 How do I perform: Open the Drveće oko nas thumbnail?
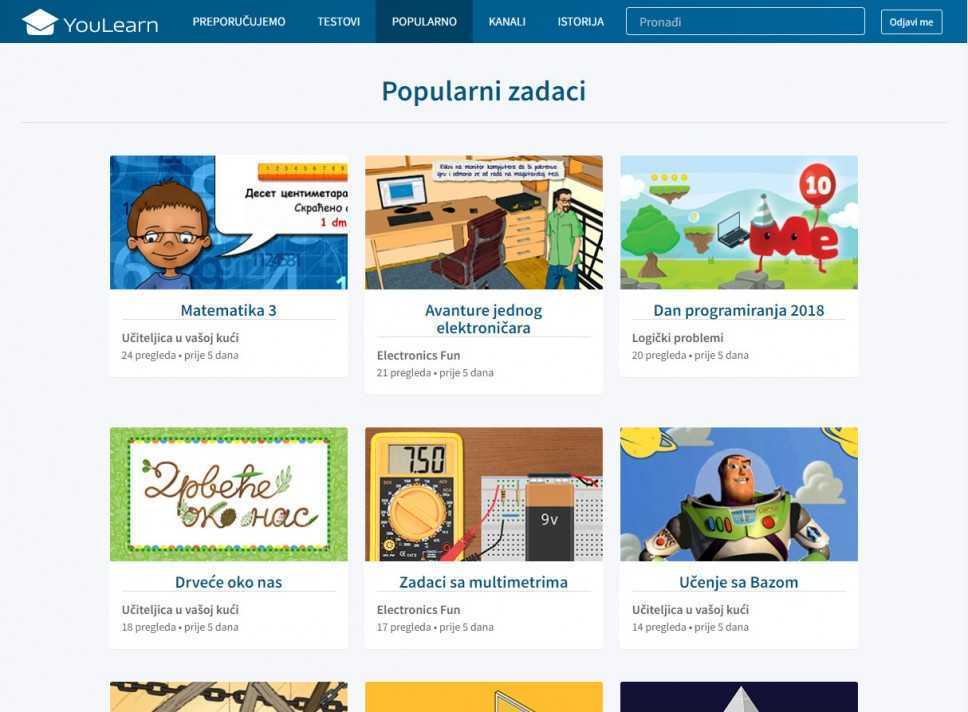[x=229, y=494]
